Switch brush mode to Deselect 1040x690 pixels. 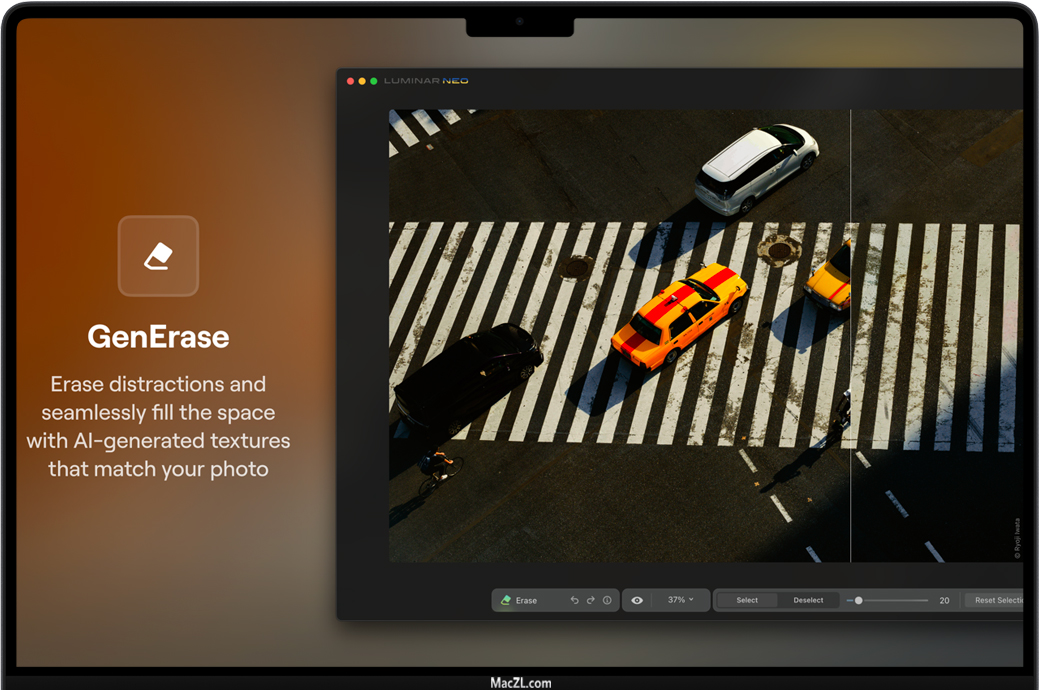(808, 600)
